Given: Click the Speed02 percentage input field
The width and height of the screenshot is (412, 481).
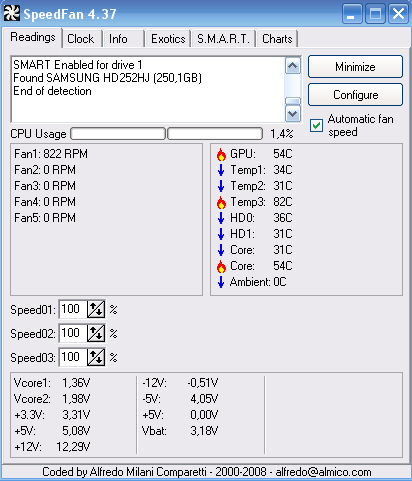Looking at the screenshot, I should (x=73, y=333).
